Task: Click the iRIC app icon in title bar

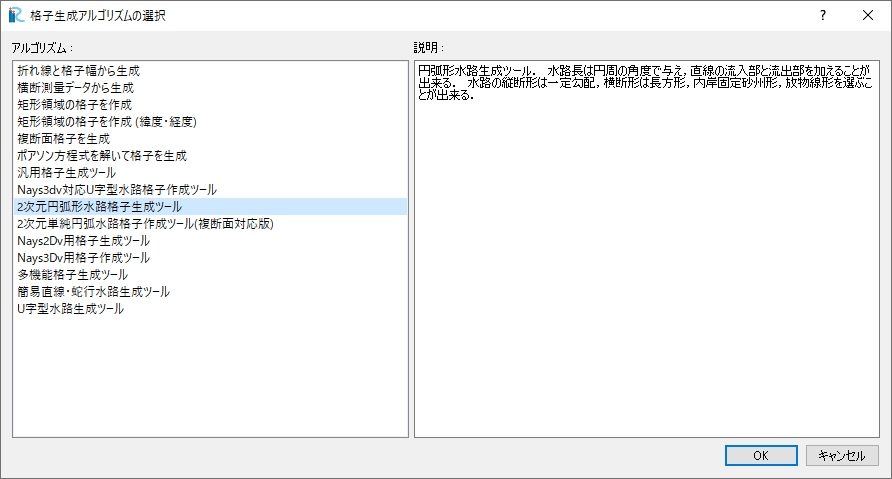Action: click(x=16, y=15)
